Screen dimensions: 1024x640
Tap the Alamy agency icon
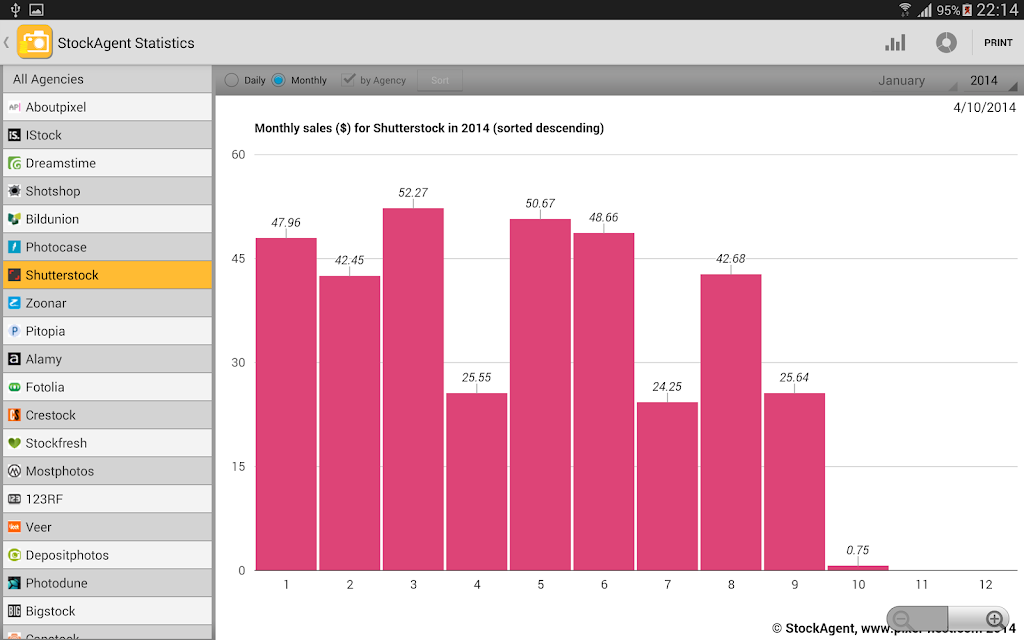tap(14, 359)
